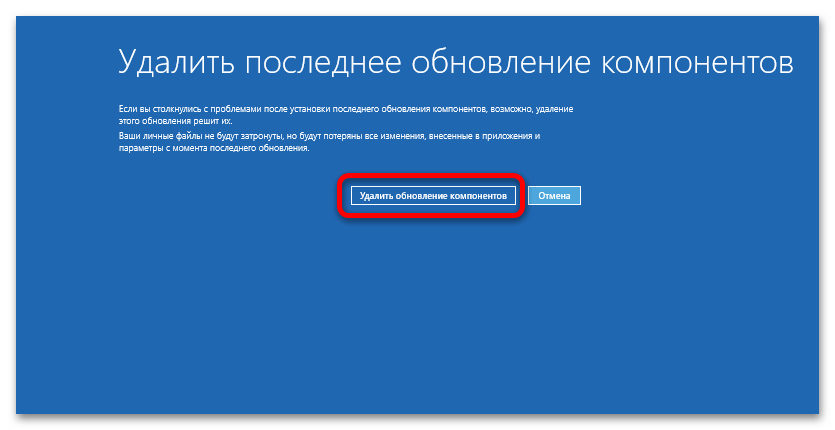Click the 'Удалить обновление компонентов' button
This screenshot has height=430, width=835.
point(433,196)
